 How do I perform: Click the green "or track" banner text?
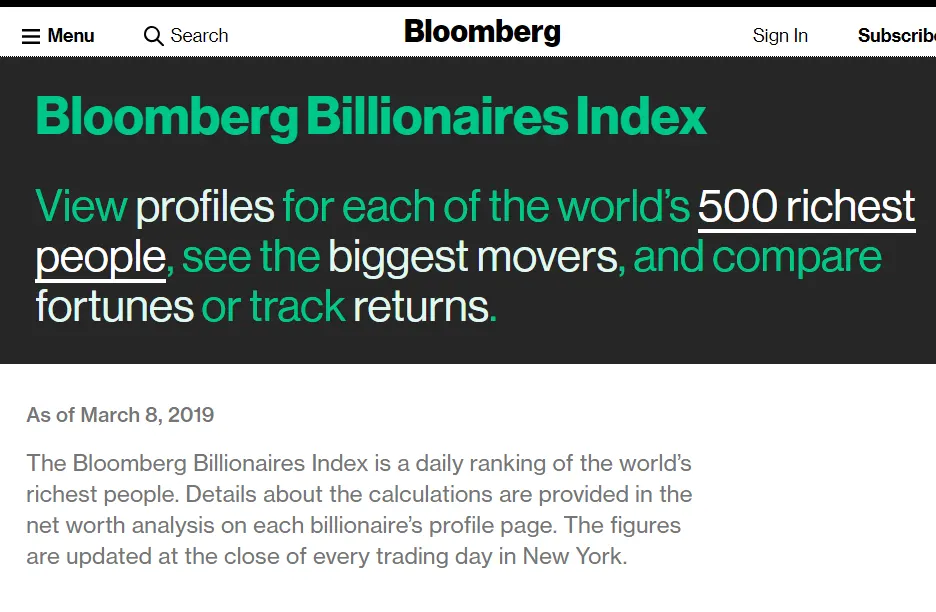click(x=272, y=306)
